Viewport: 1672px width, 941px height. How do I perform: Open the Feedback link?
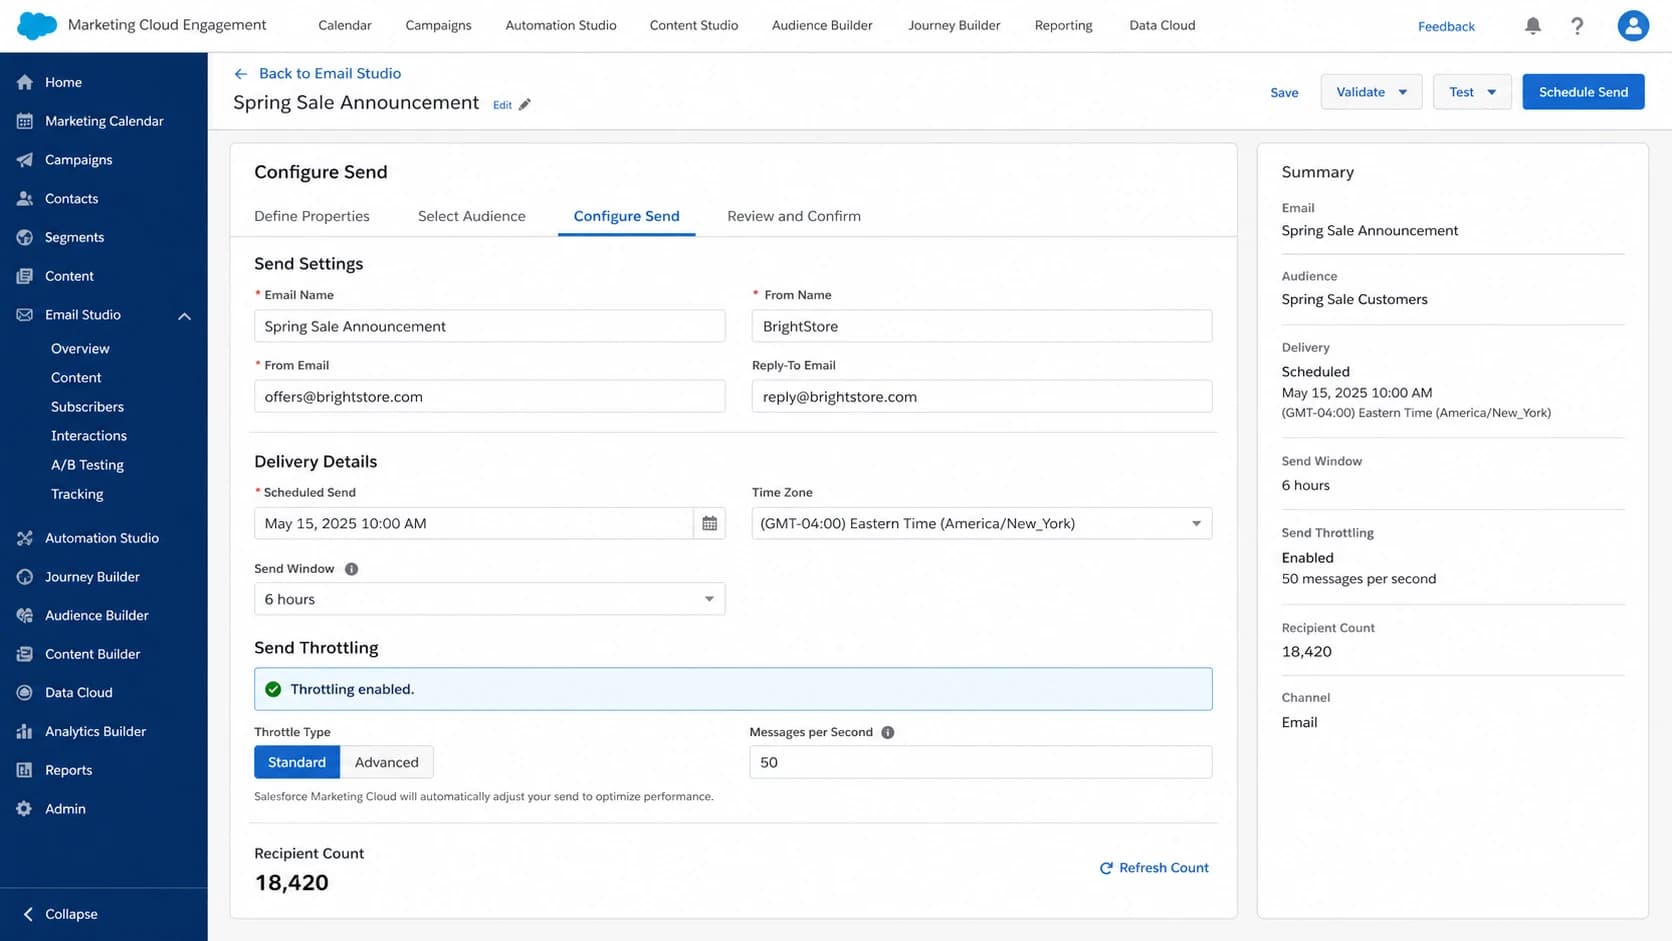click(1446, 27)
